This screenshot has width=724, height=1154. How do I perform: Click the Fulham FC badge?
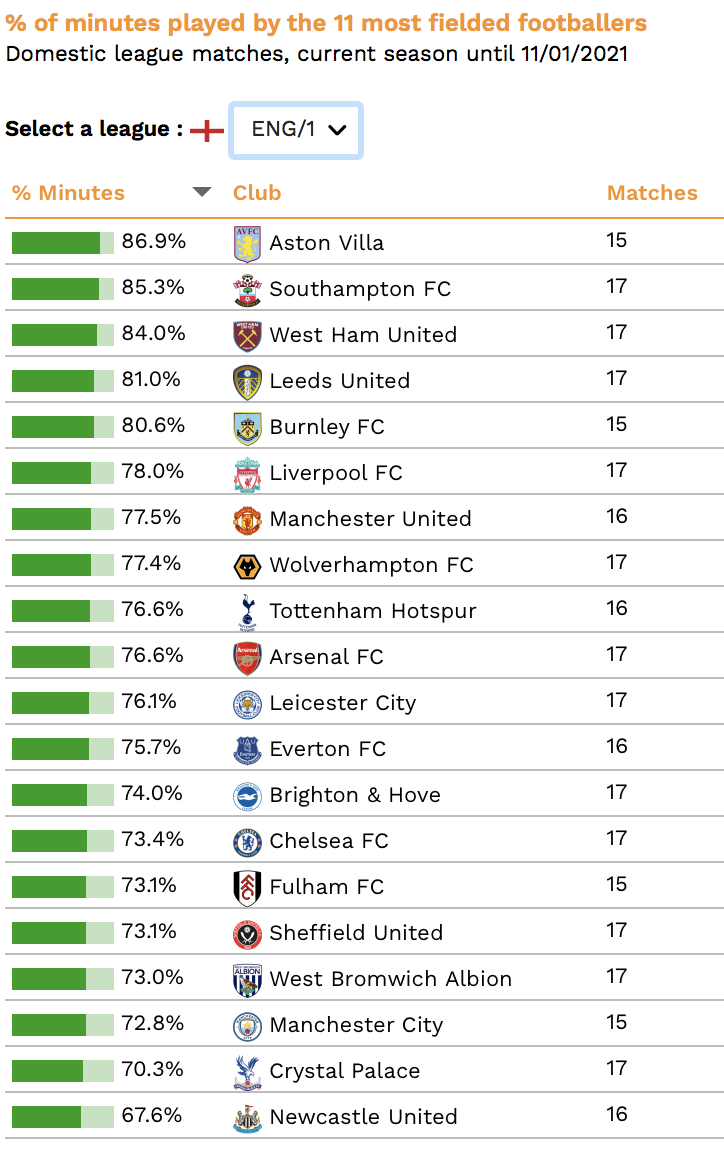pos(247,888)
